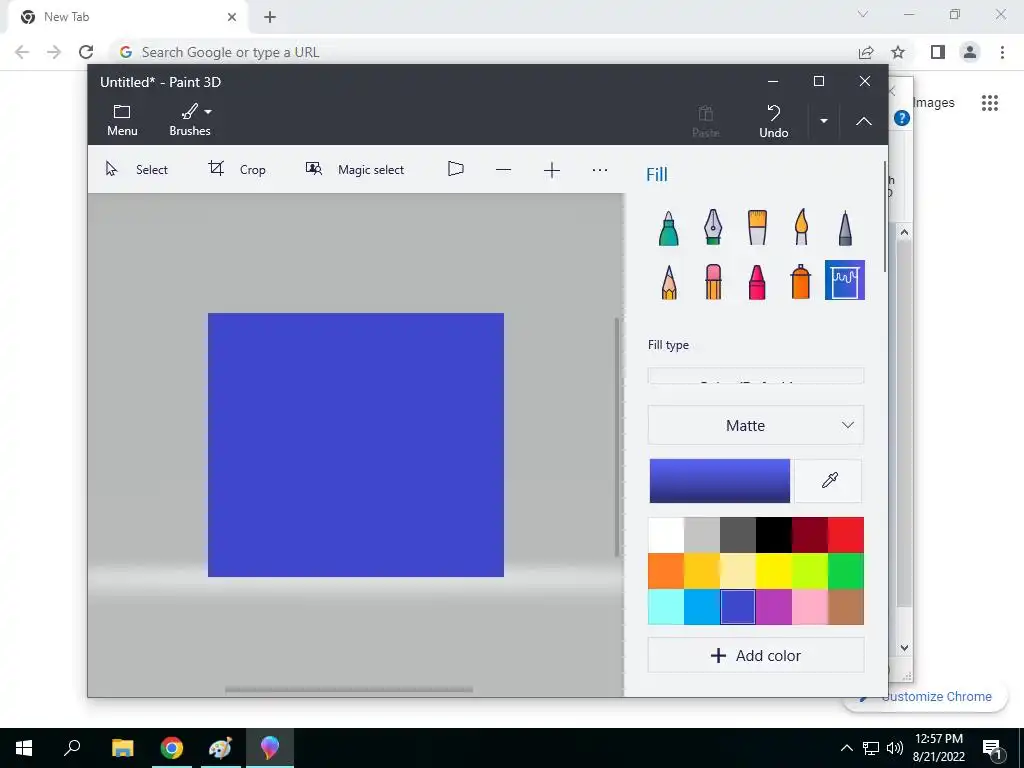The width and height of the screenshot is (1024, 768).
Task: Open the Brushes tool tab
Action: pos(189,120)
